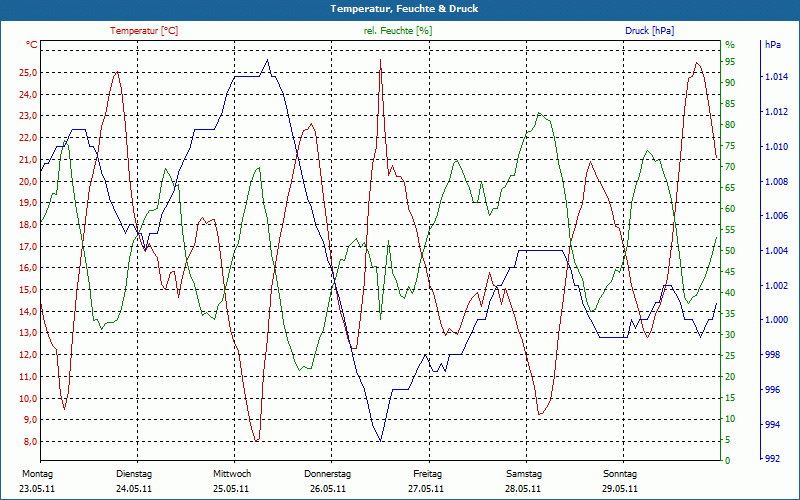Click the '994' pressure axis value

click(x=772, y=424)
